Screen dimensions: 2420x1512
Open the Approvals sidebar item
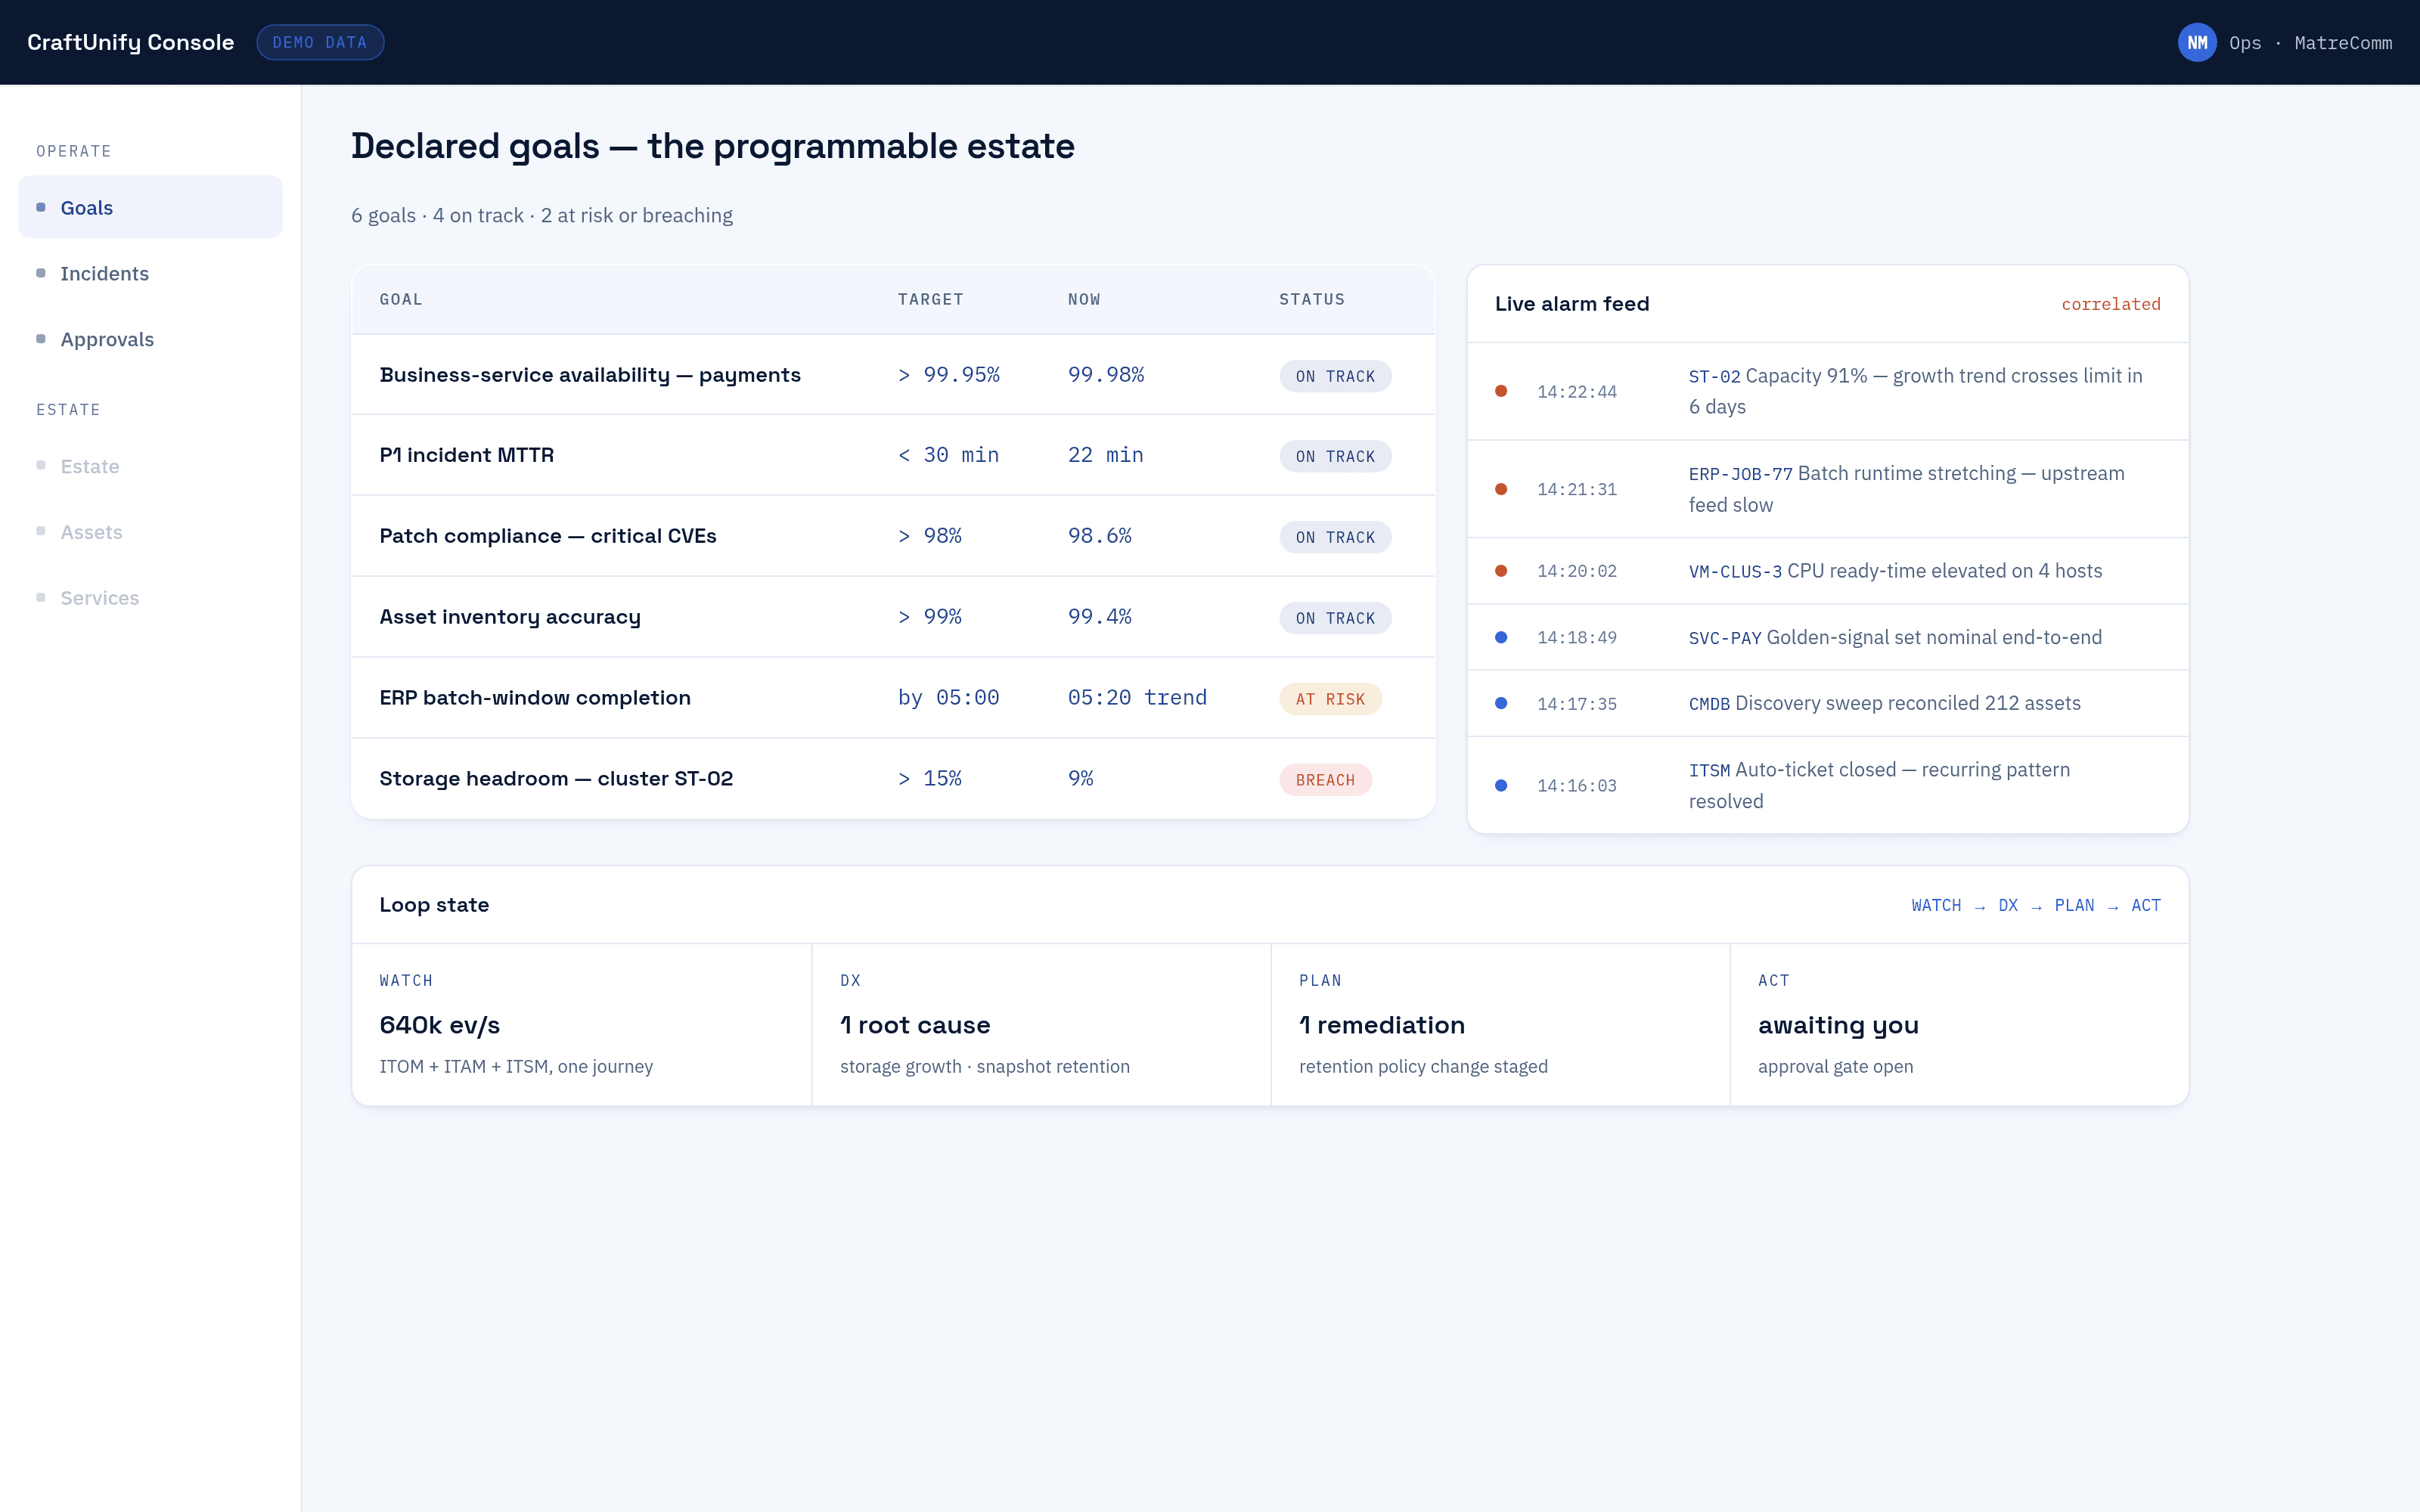[150, 339]
